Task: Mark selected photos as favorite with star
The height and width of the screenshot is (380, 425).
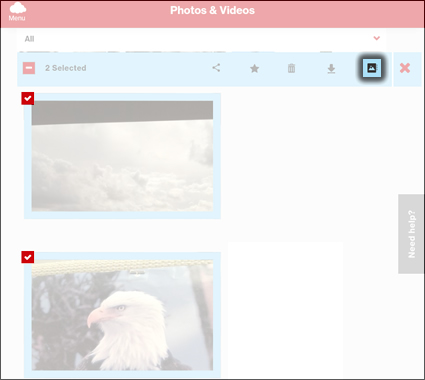Action: pos(254,68)
